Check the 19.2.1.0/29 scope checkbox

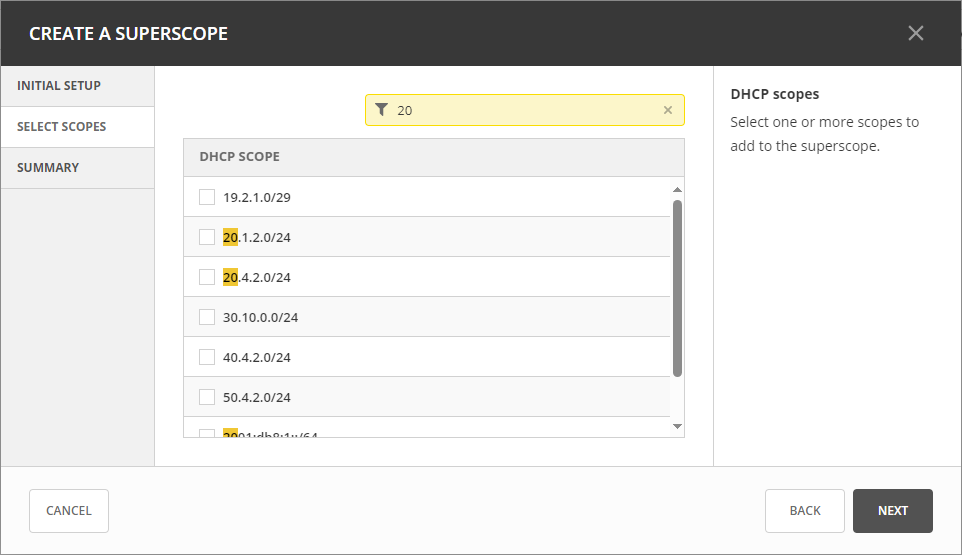207,197
